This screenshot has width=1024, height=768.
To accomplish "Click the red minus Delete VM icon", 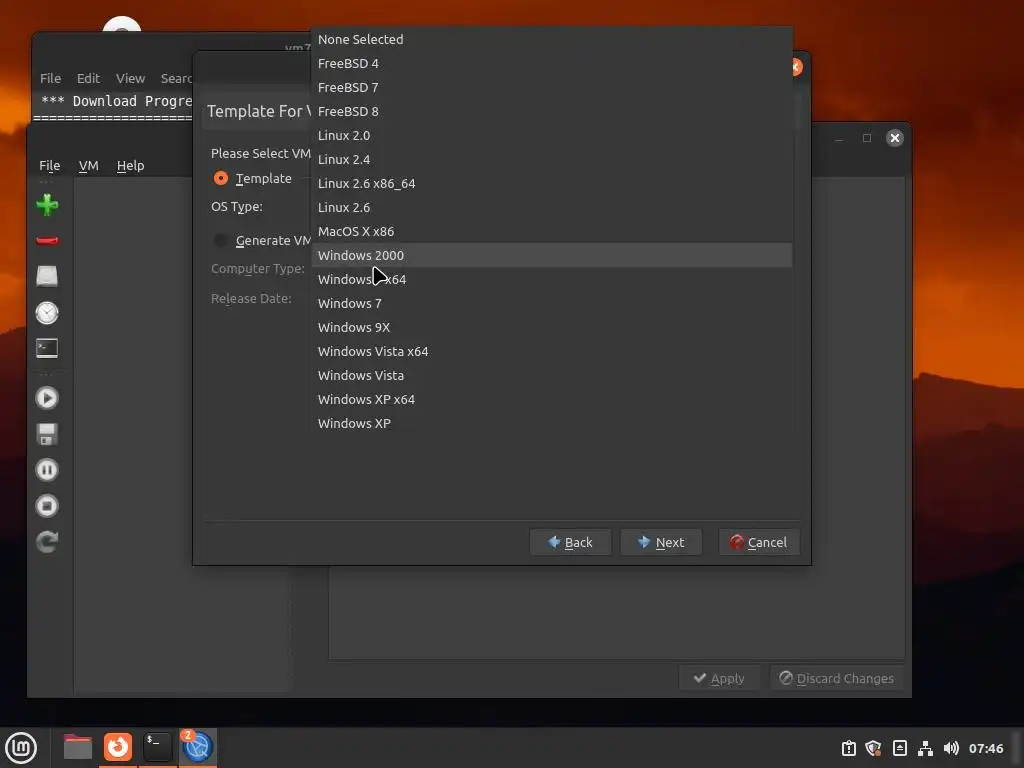I will click(47, 241).
